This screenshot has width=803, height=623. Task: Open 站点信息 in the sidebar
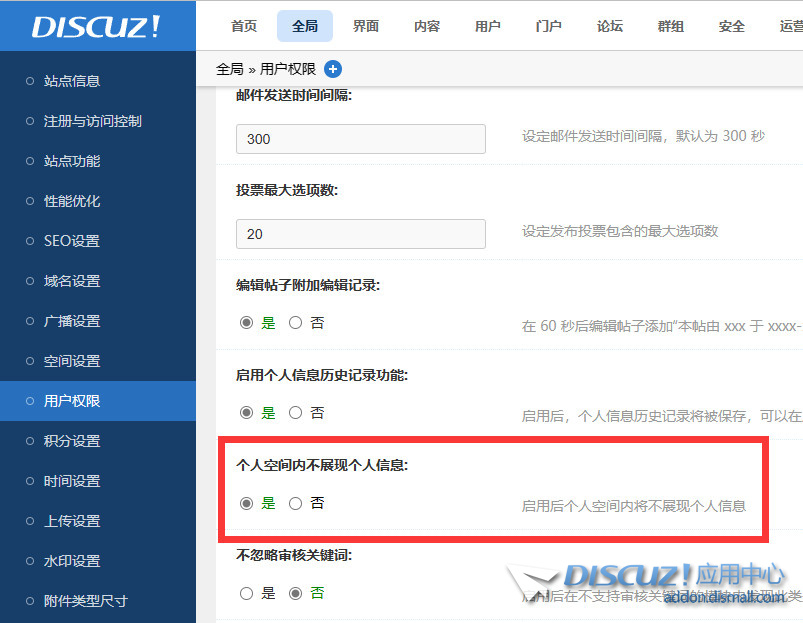[x=72, y=81]
